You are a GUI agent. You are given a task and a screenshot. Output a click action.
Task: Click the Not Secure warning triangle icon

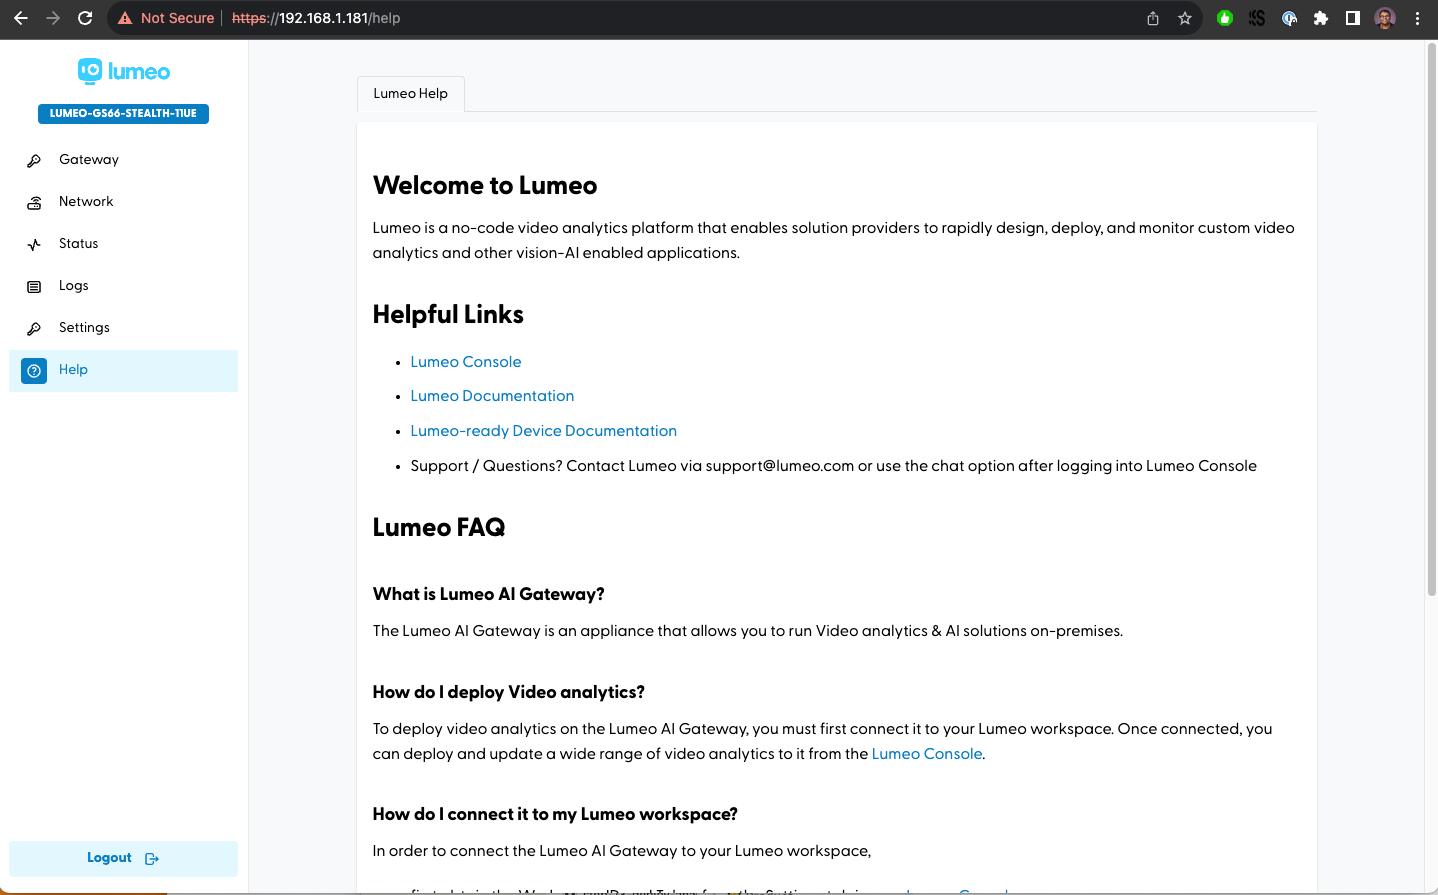[125, 18]
